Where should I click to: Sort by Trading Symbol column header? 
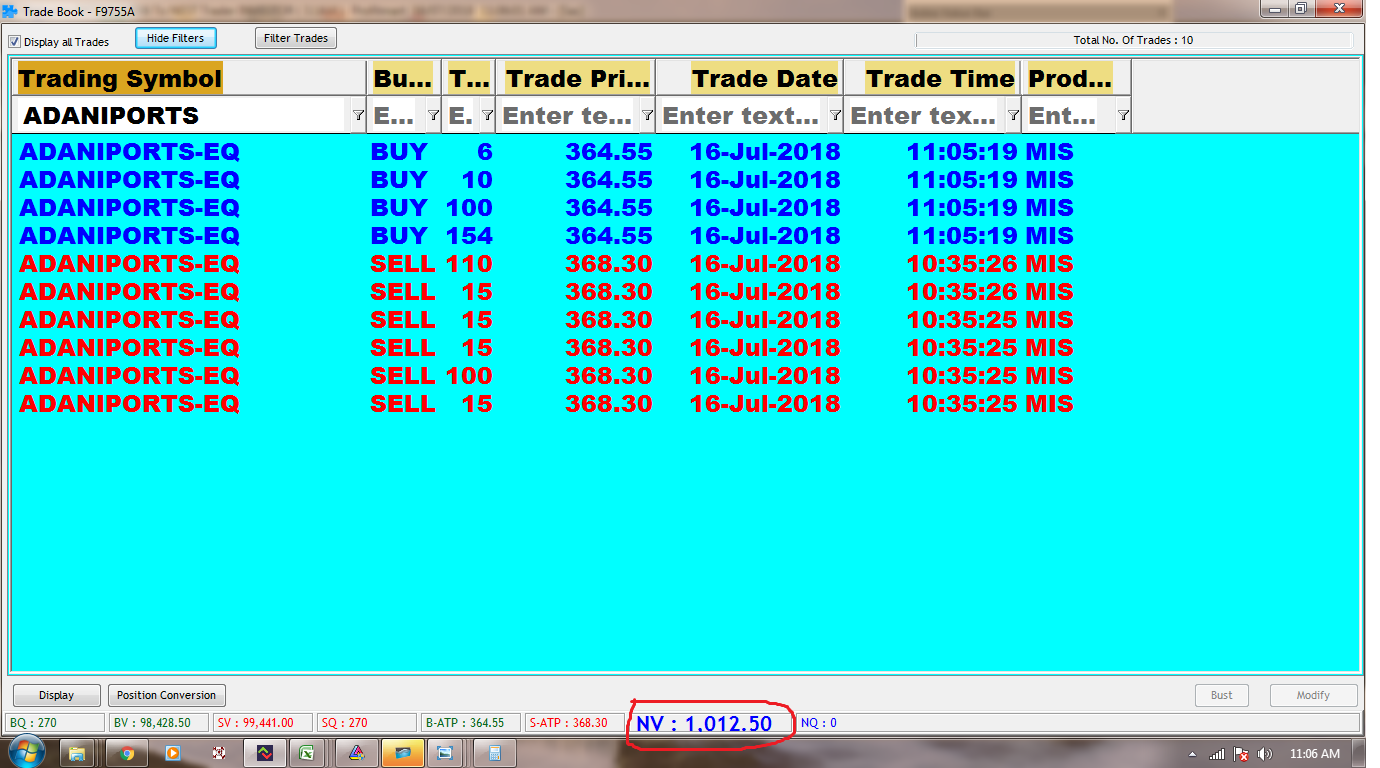click(x=191, y=78)
